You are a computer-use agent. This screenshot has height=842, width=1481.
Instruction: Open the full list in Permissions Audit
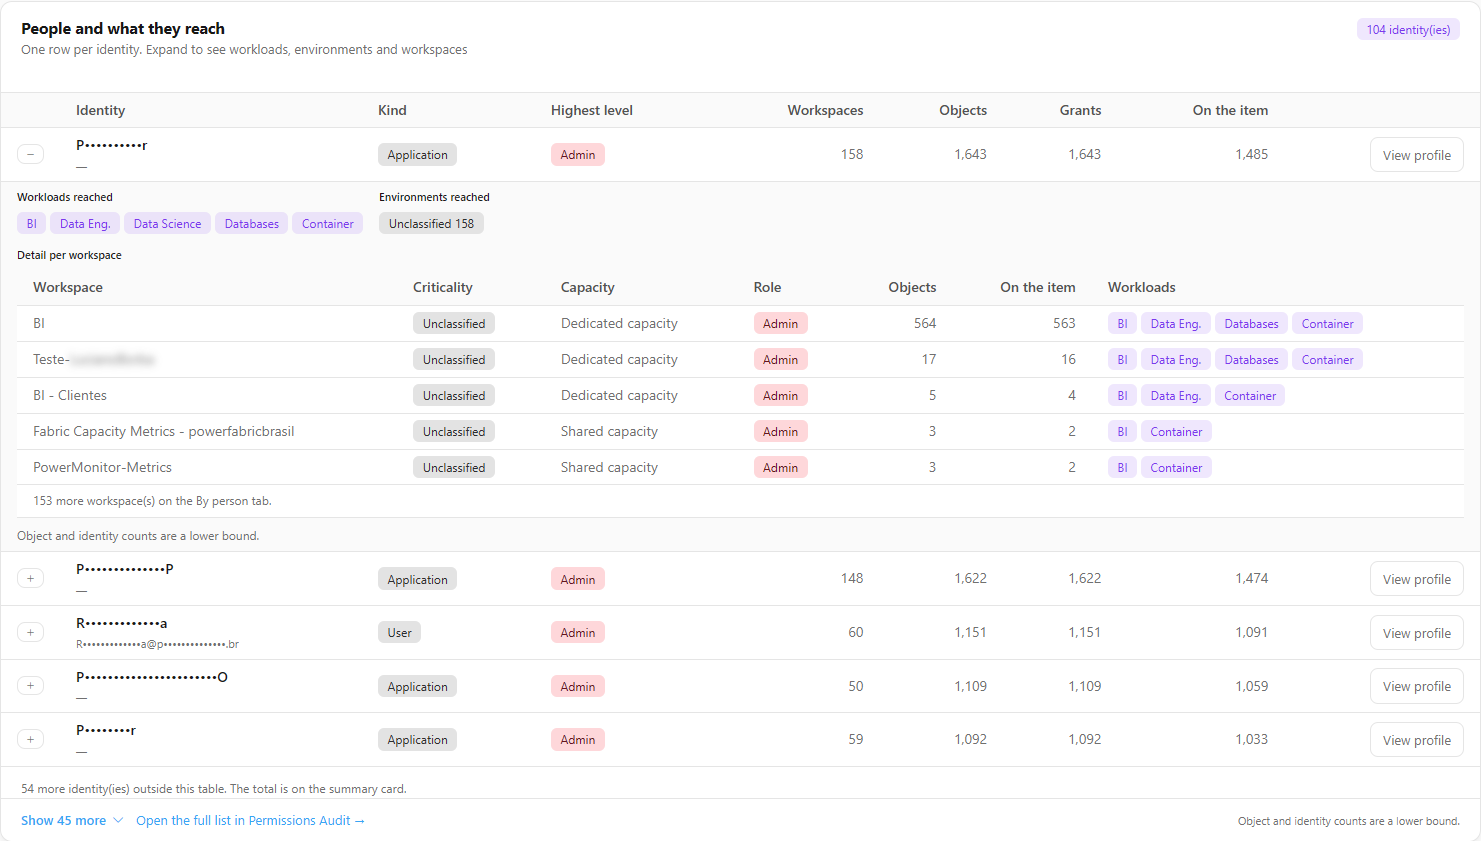point(250,820)
